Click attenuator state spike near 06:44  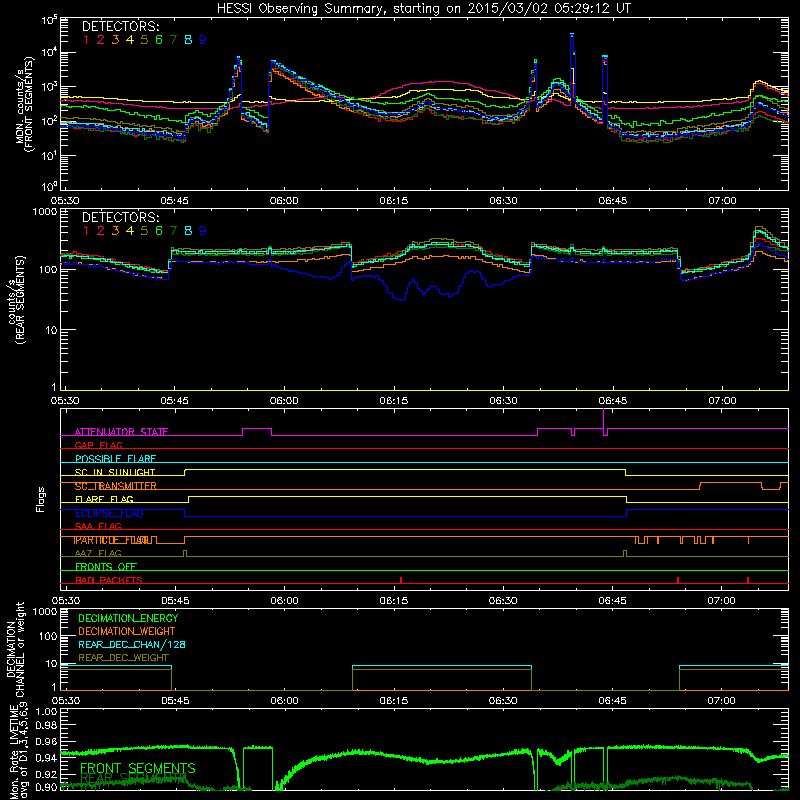(x=604, y=421)
